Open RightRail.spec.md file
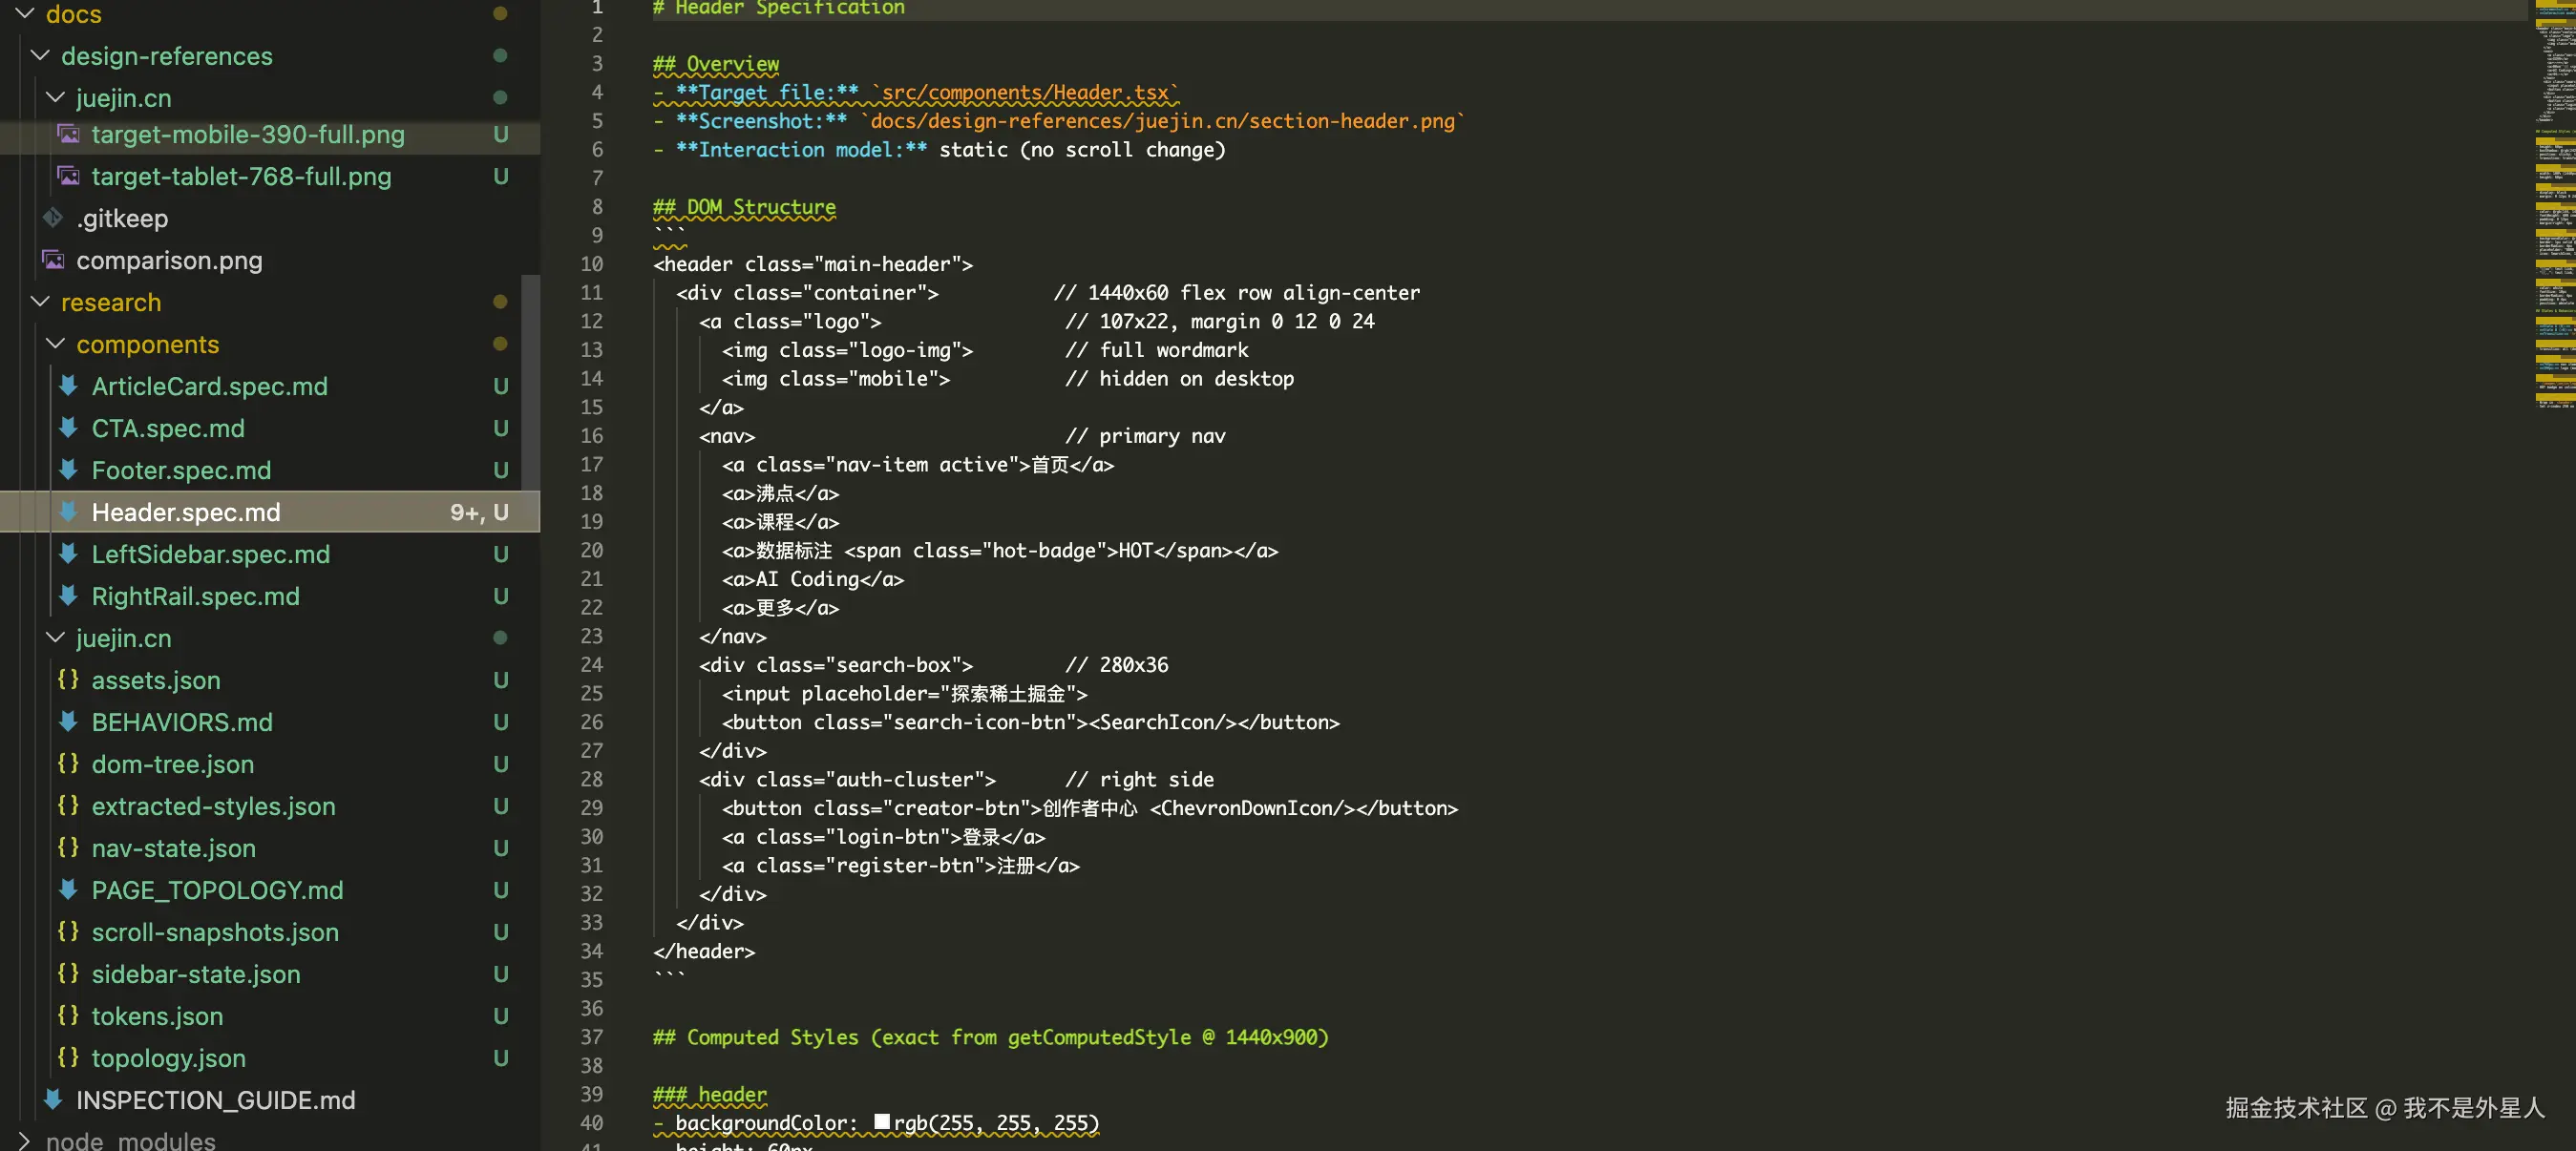 click(195, 596)
